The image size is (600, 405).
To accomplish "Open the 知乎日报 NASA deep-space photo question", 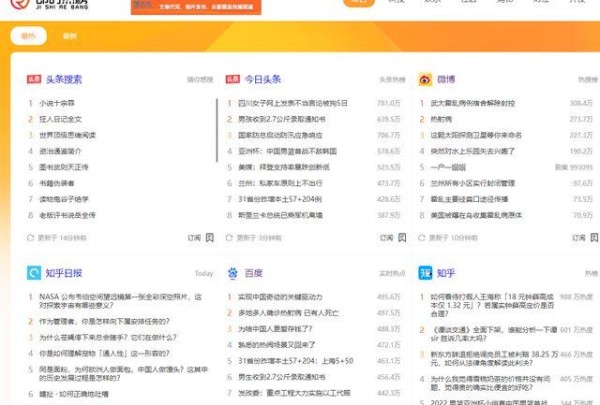I will (x=121, y=301).
